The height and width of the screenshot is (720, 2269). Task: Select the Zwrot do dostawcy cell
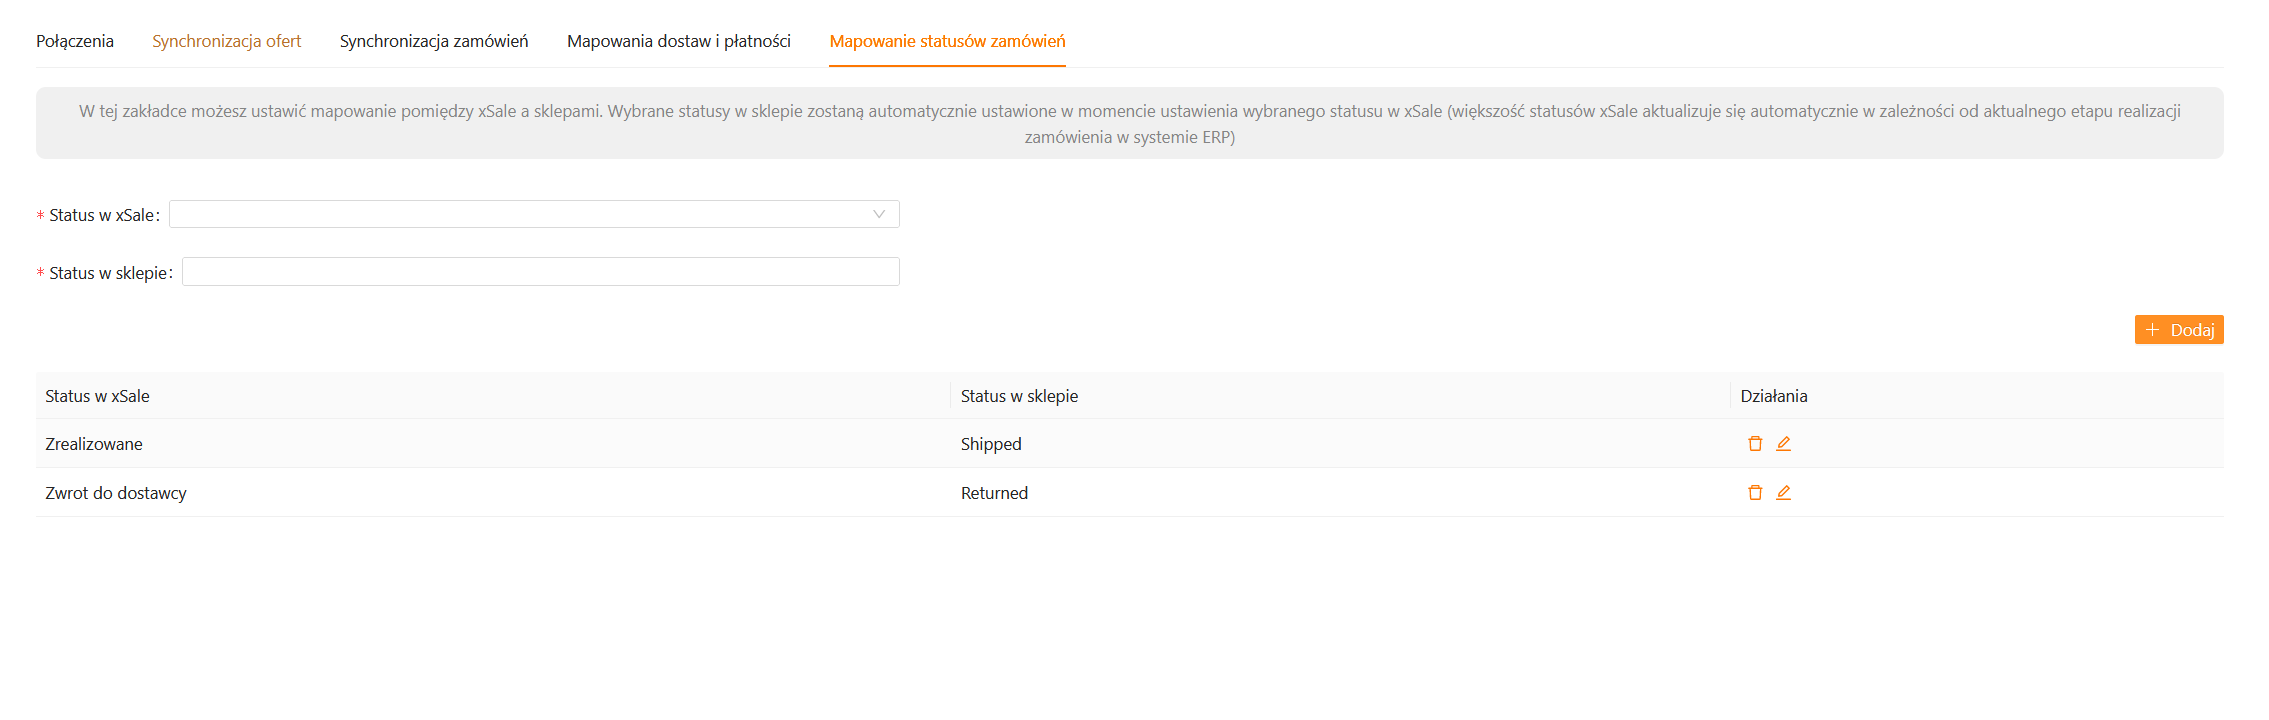(116, 493)
